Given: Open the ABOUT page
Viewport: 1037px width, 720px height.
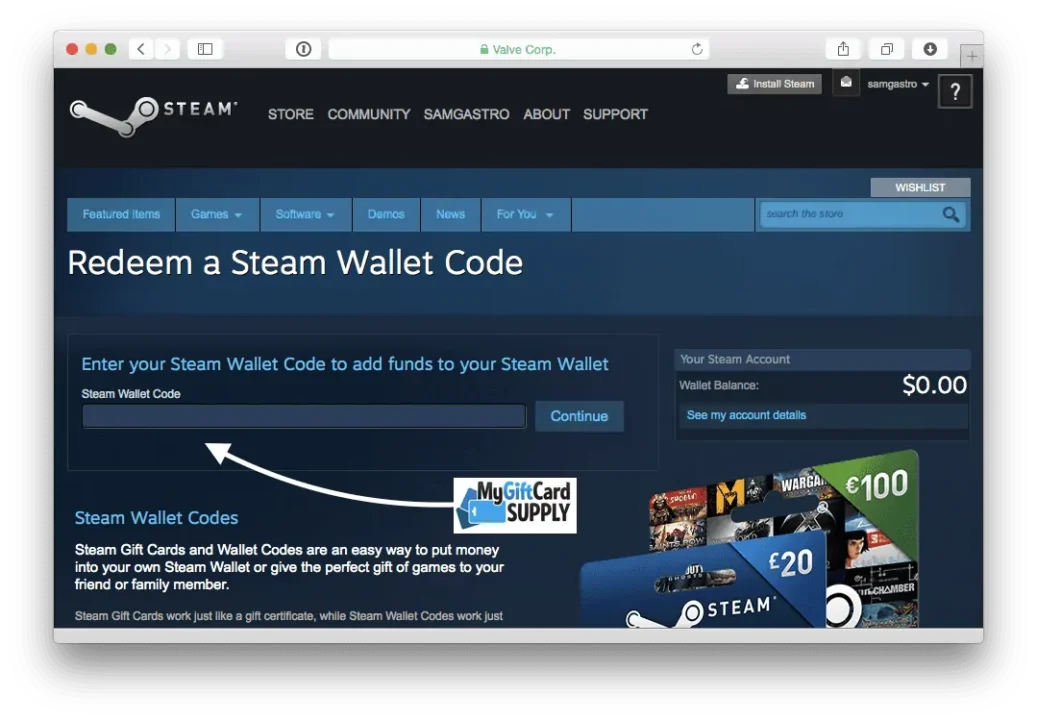Looking at the screenshot, I should [x=546, y=114].
